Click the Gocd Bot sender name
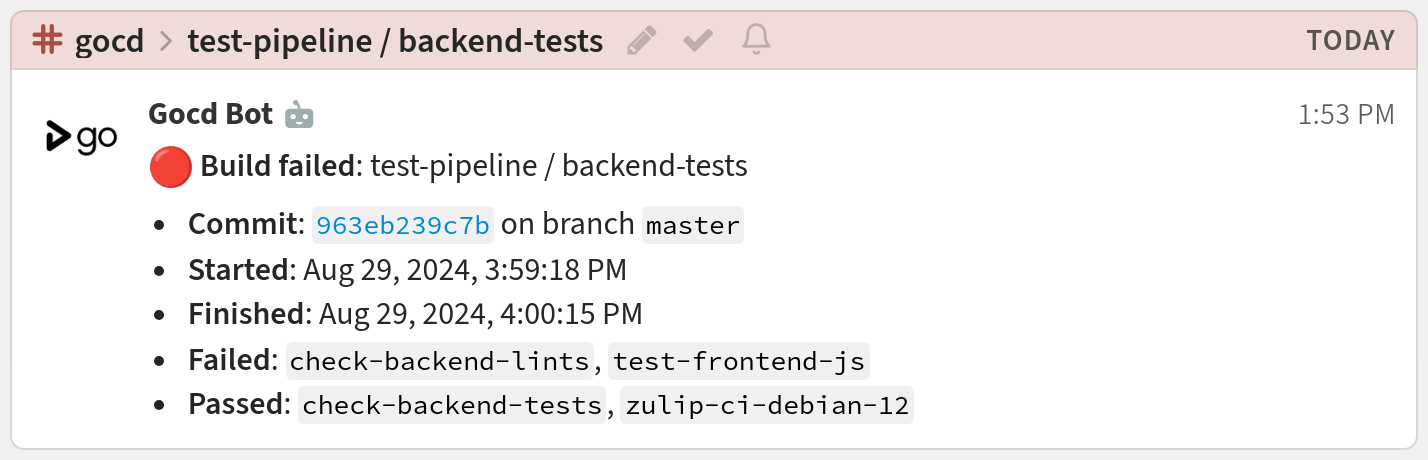Image resolution: width=1428 pixels, height=460 pixels. 210,114
